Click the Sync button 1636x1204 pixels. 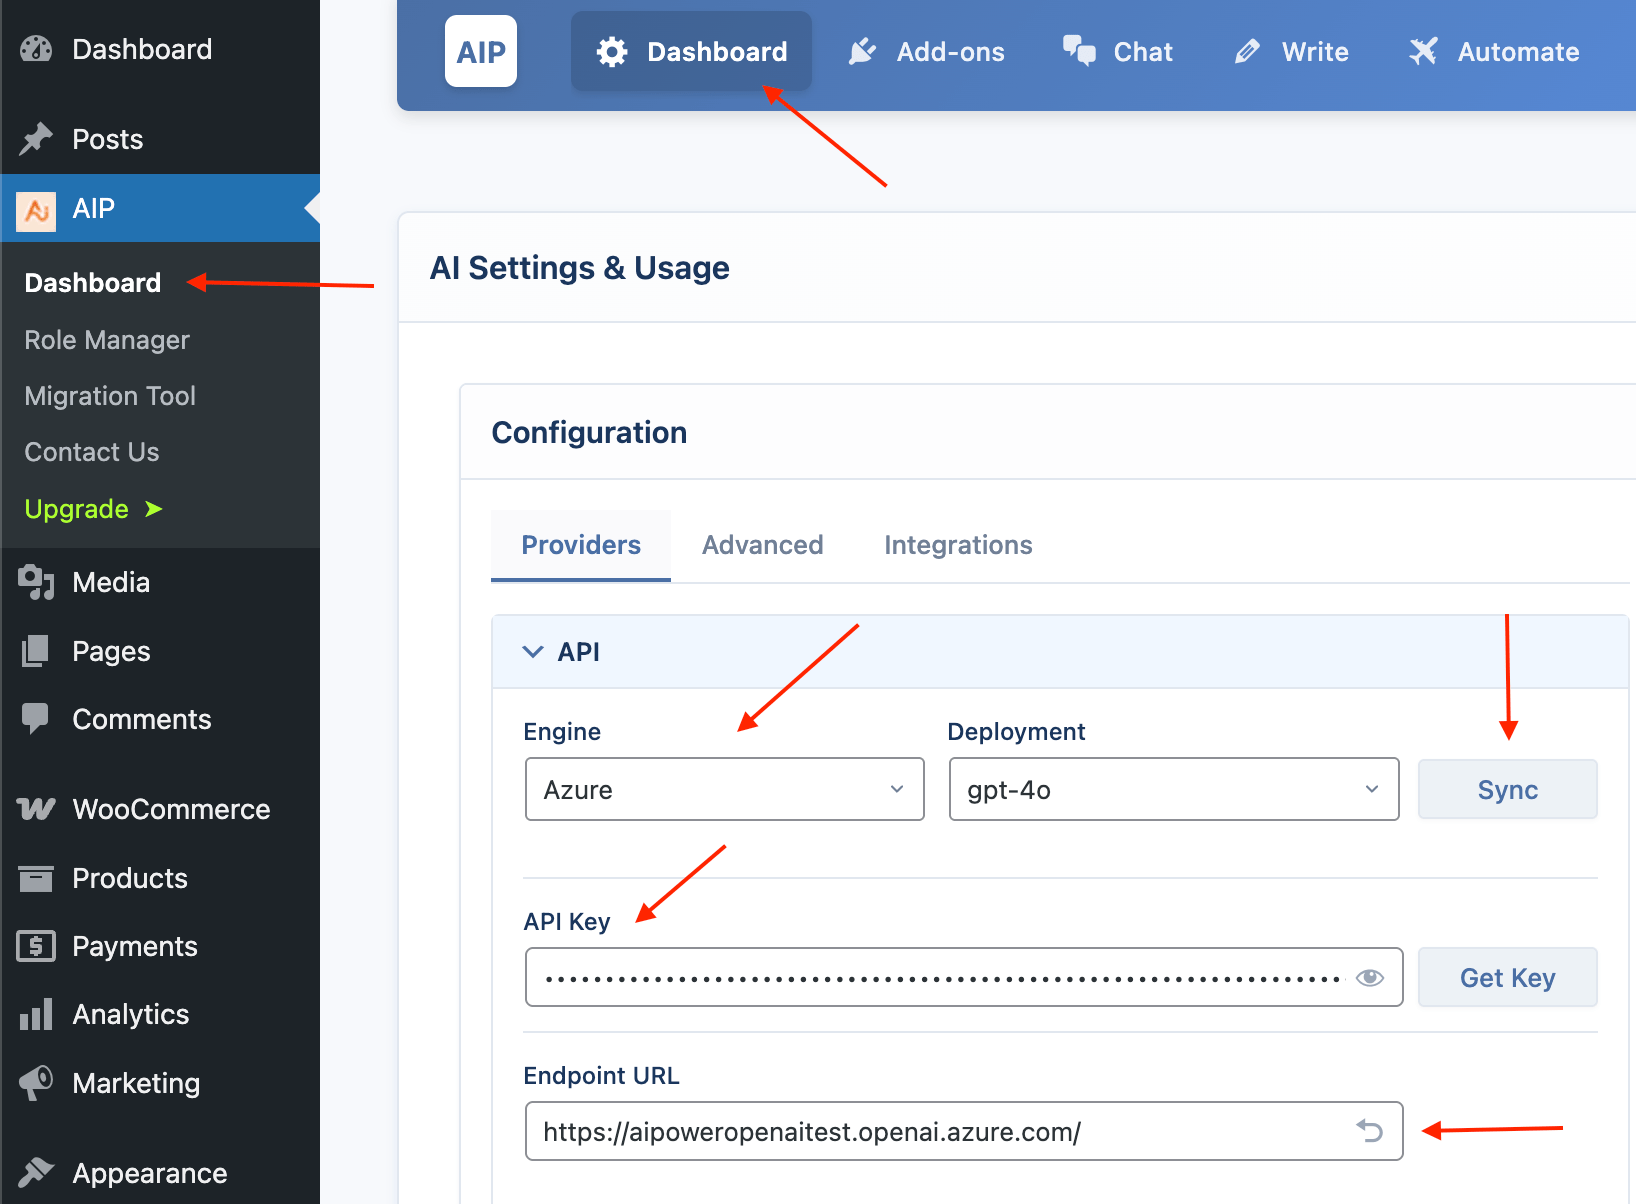[x=1508, y=789]
